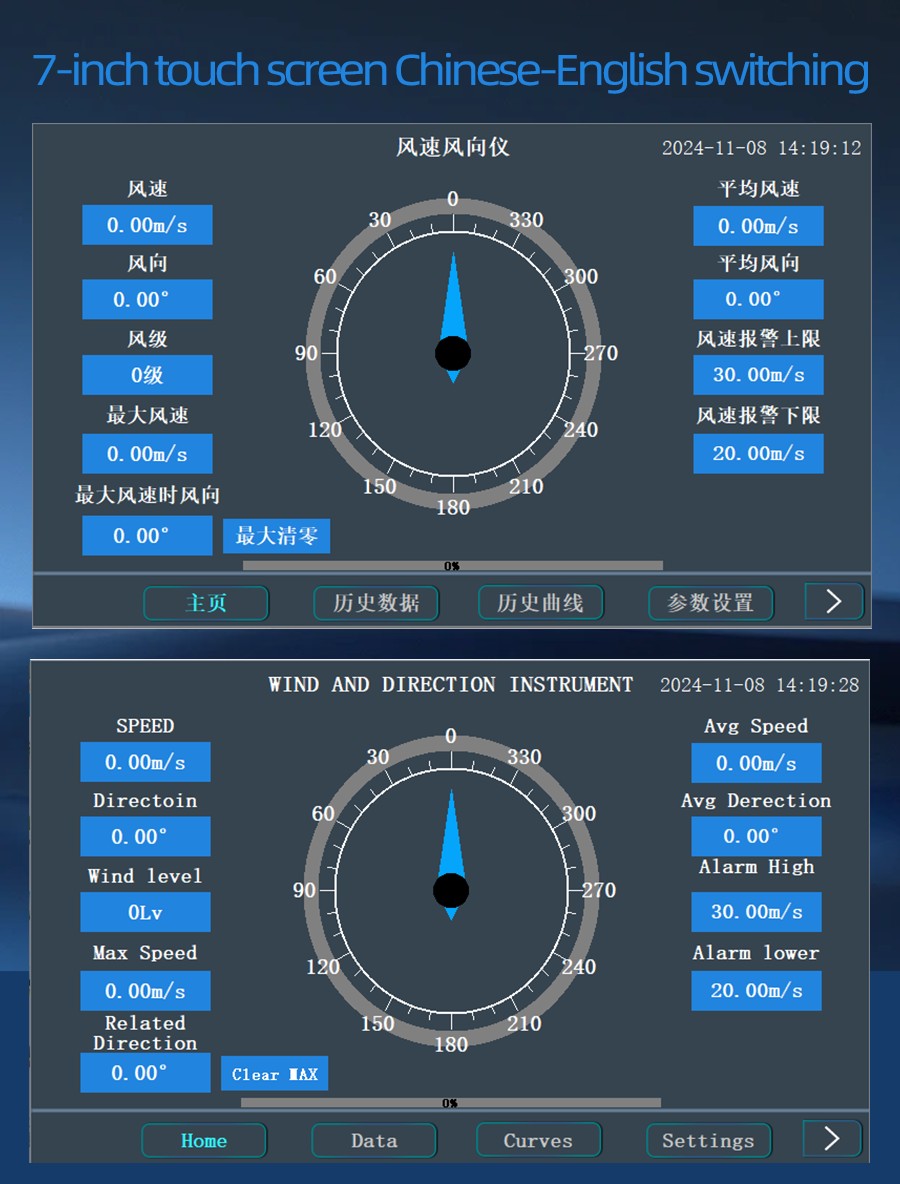
Task: Select the 平均风速 value field
Action: tap(758, 226)
